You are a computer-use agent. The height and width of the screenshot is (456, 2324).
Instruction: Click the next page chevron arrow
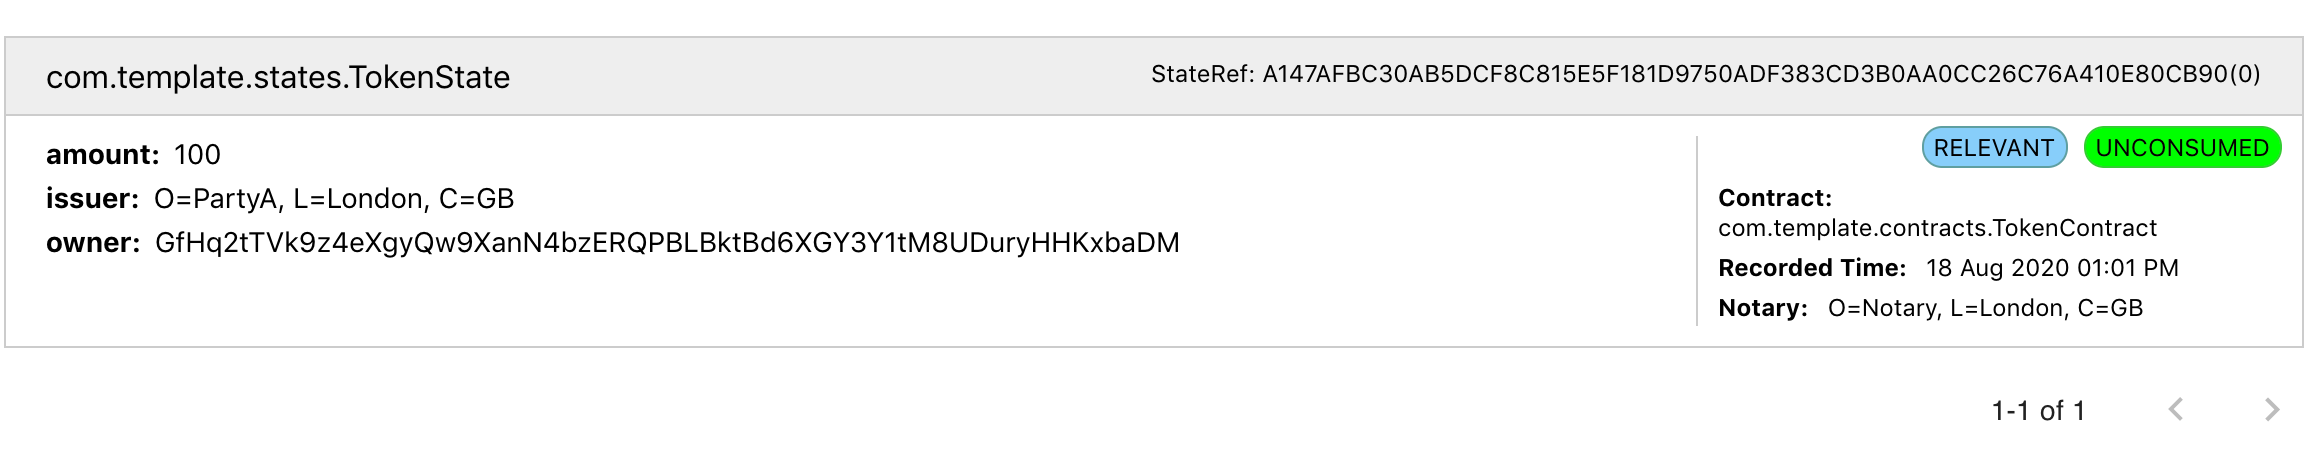pyautogui.click(x=2272, y=410)
